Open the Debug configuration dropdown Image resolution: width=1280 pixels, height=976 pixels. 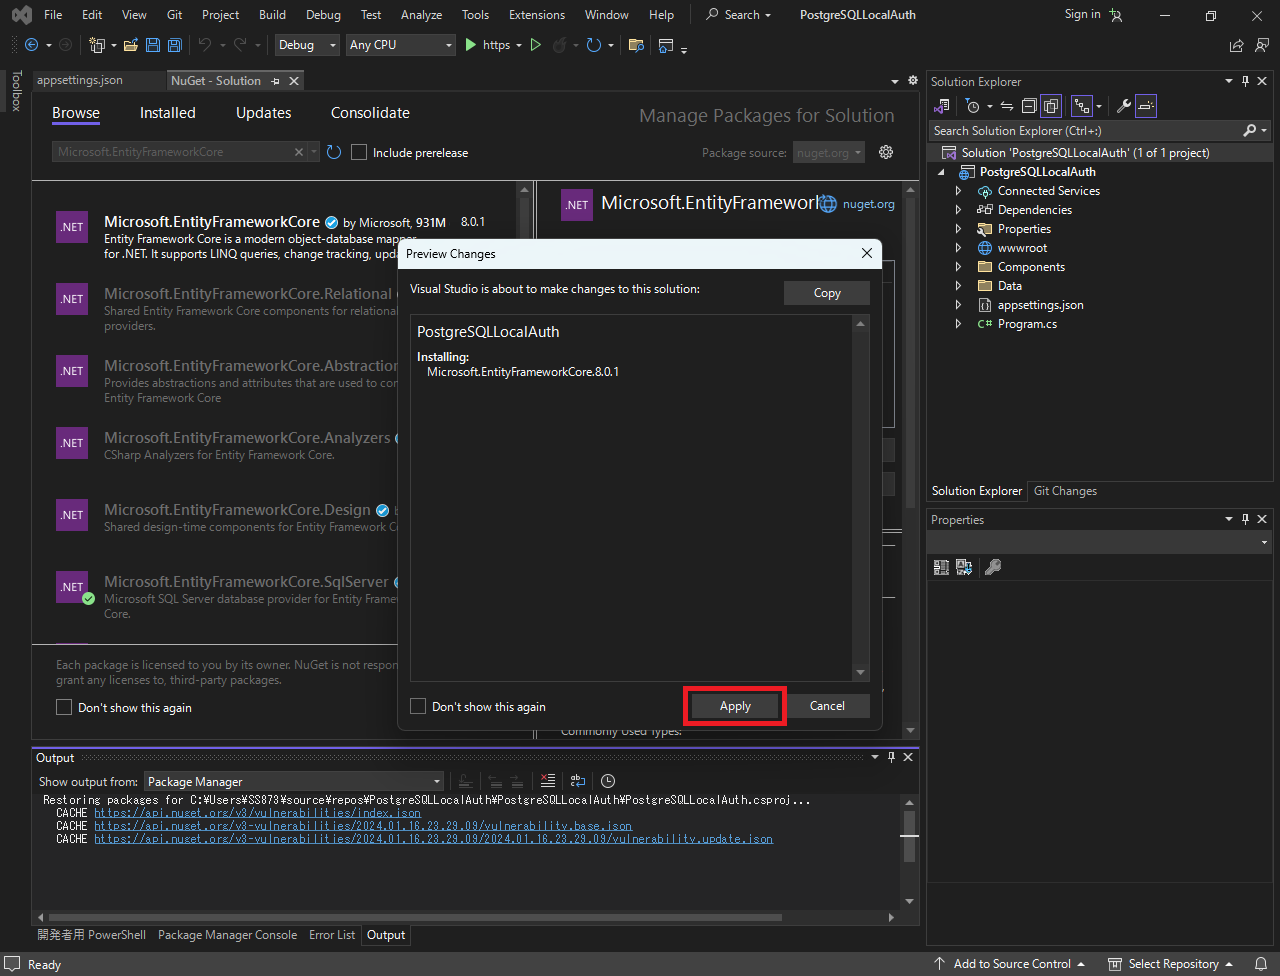pos(306,45)
